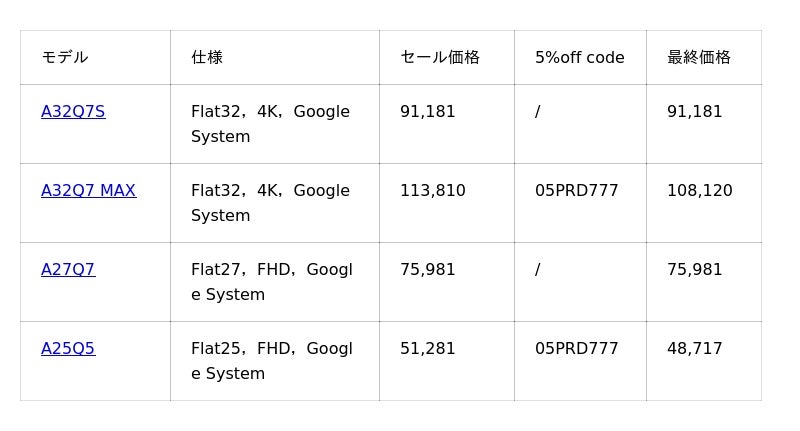This screenshot has height=431, width=800.
Task: Click the sale price 51,281
Action: click(428, 348)
